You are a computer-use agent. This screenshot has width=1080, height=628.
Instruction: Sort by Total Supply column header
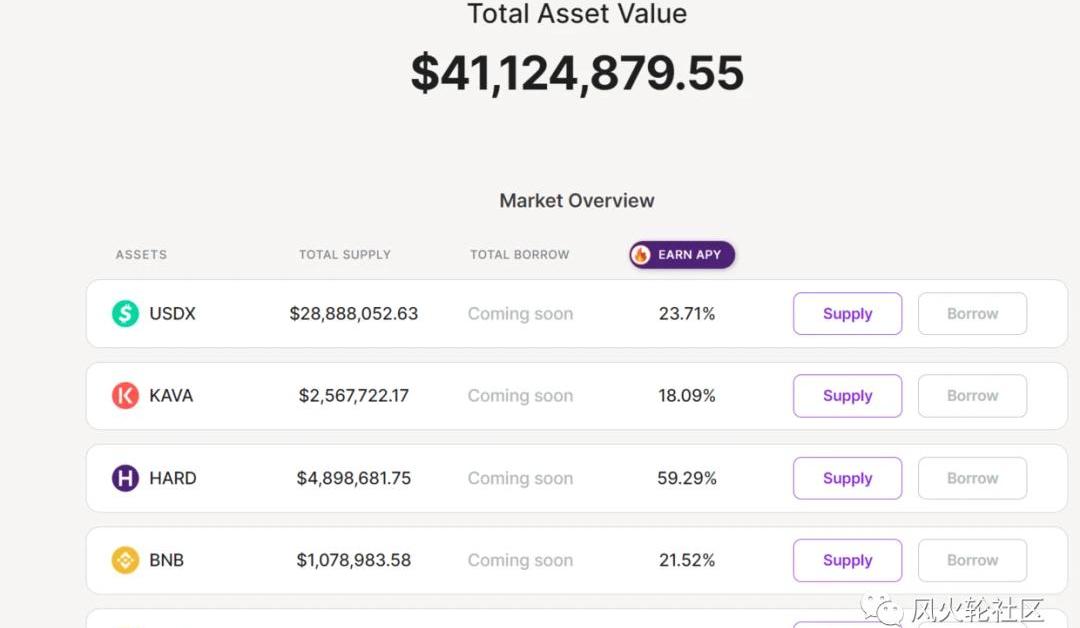point(344,255)
